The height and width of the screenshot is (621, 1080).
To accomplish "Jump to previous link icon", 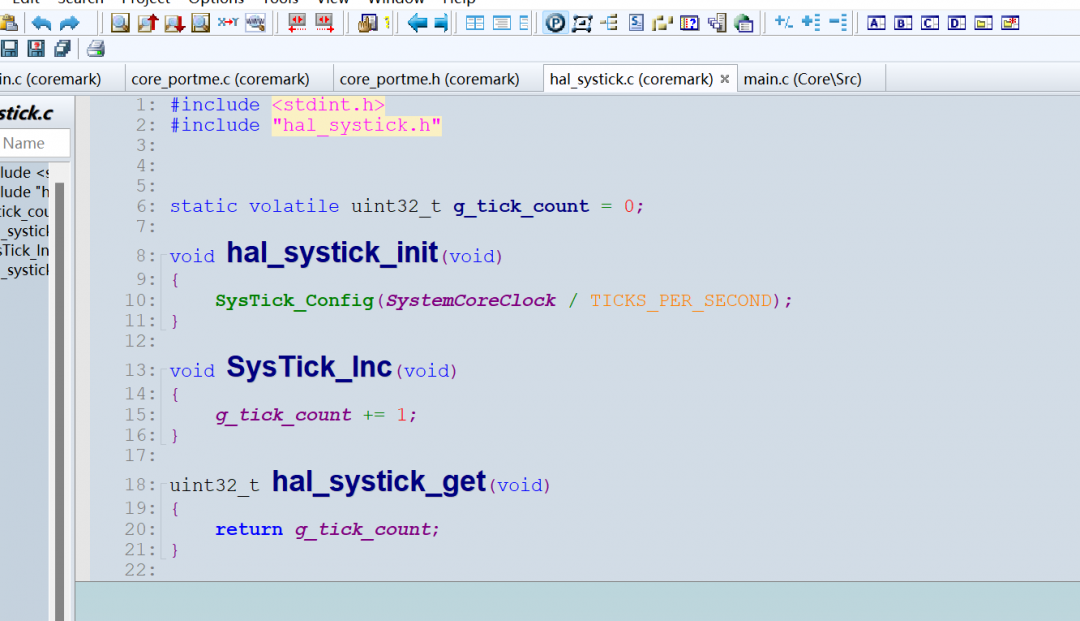I will tap(297, 23).
